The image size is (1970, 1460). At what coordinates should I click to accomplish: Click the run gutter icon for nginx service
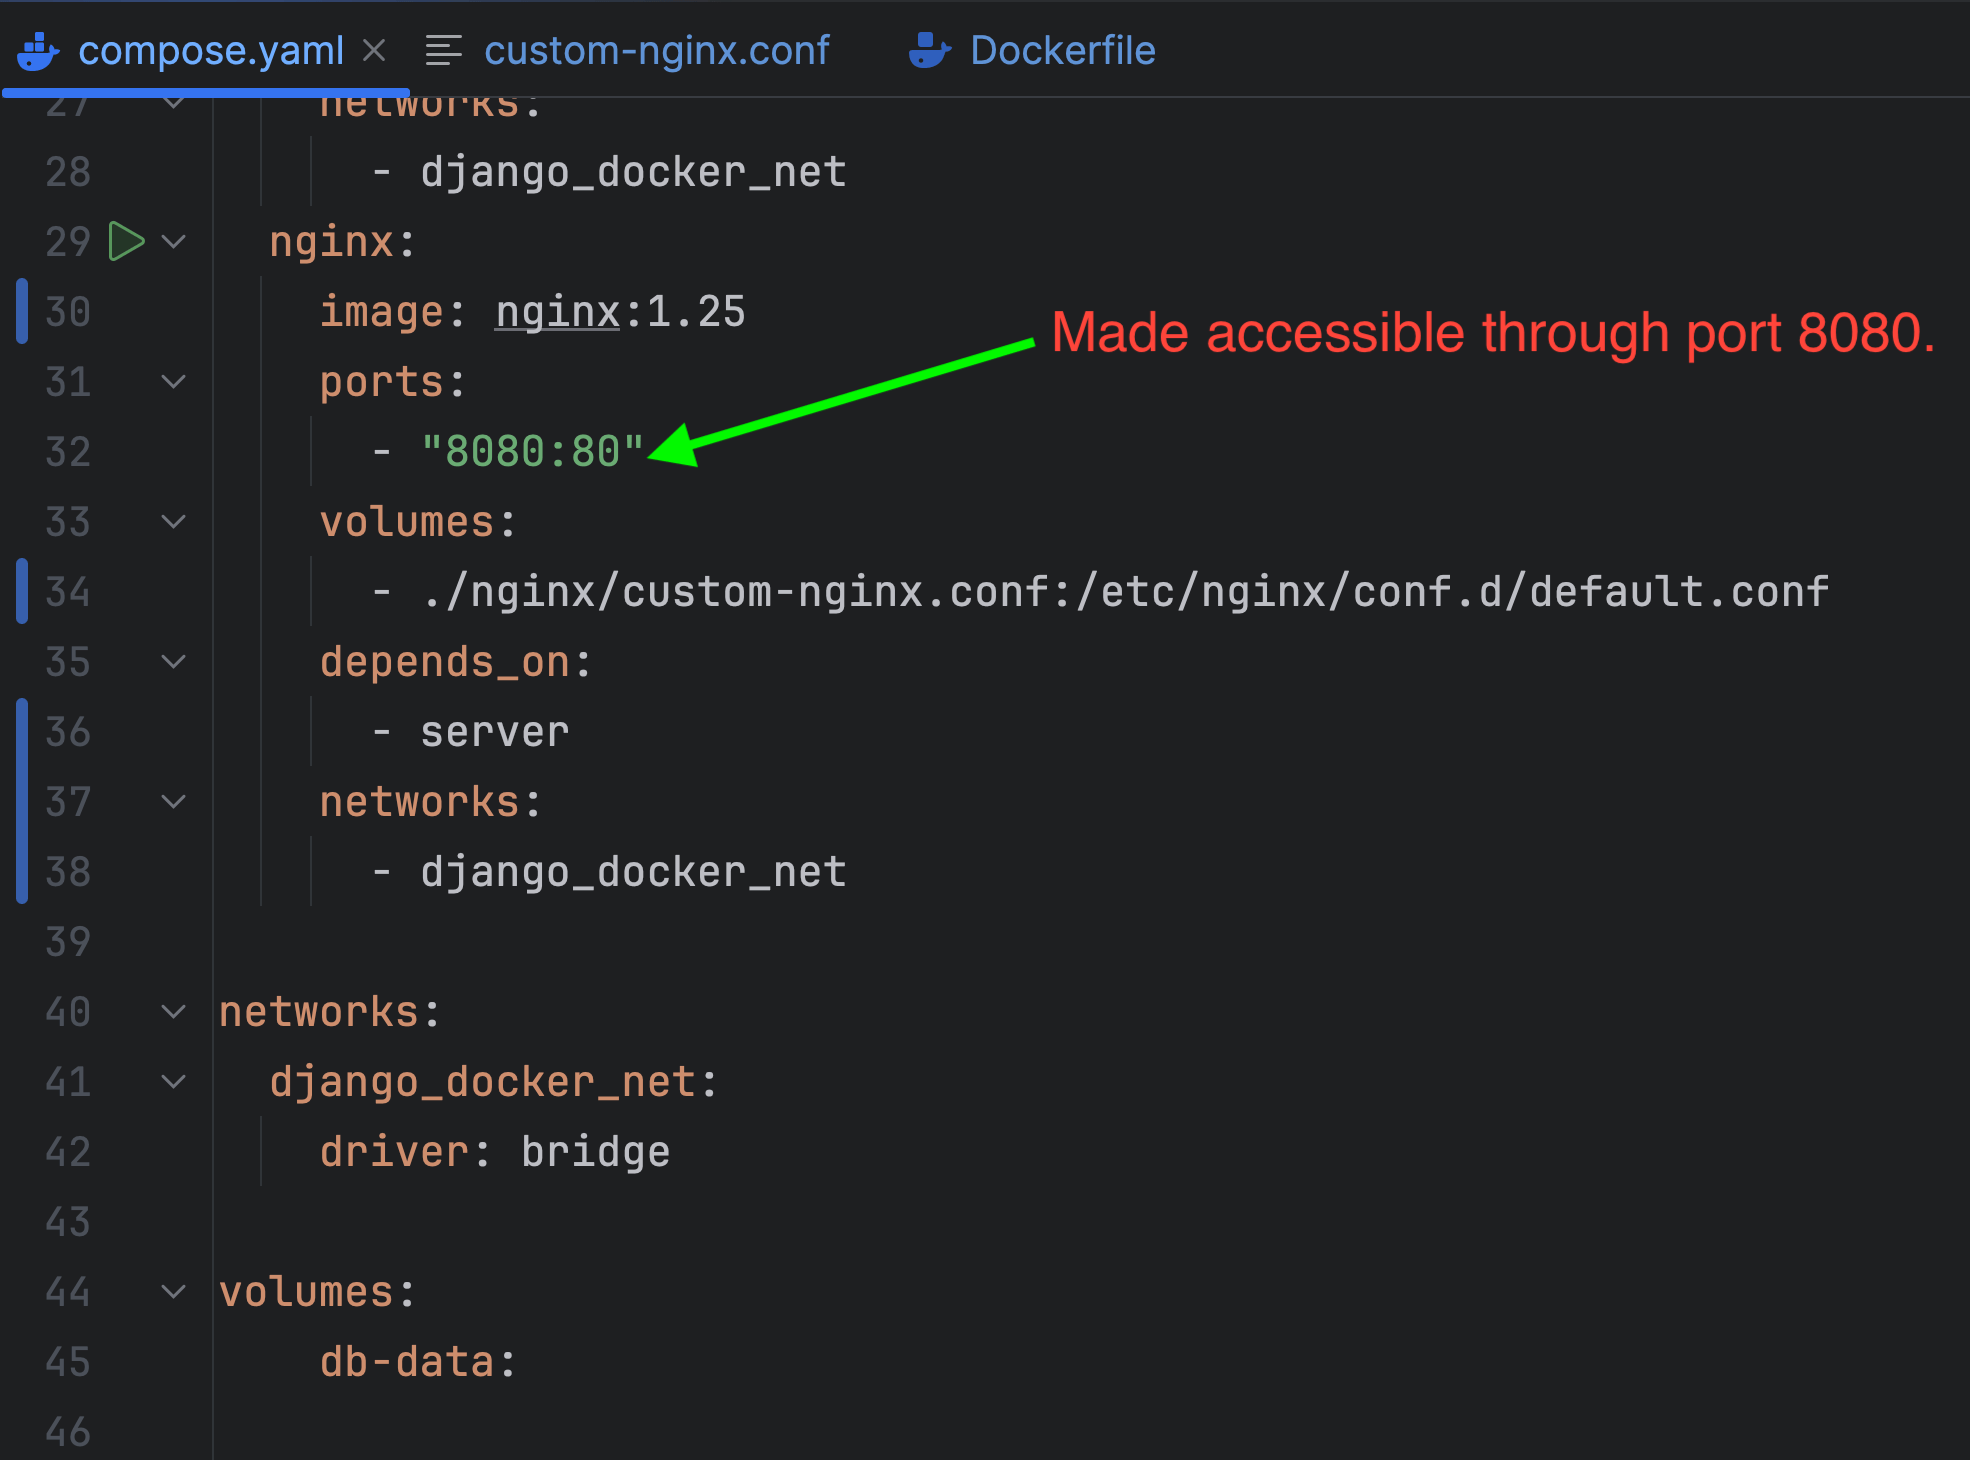pos(126,242)
